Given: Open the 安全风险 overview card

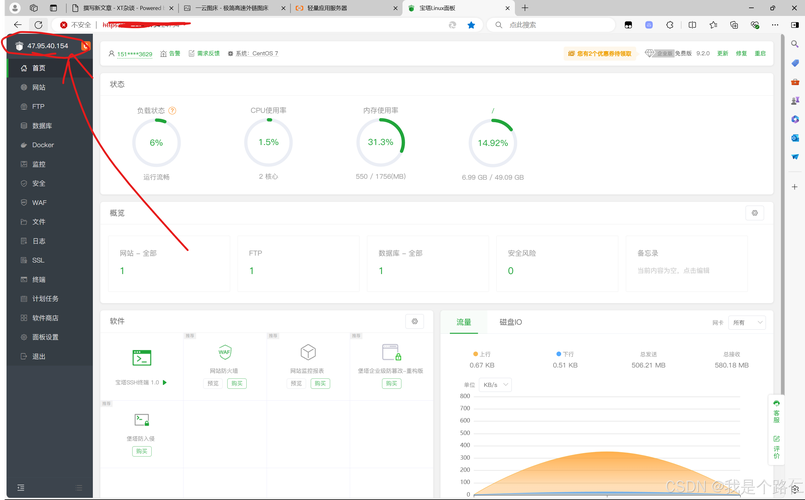Looking at the screenshot, I should tap(557, 263).
